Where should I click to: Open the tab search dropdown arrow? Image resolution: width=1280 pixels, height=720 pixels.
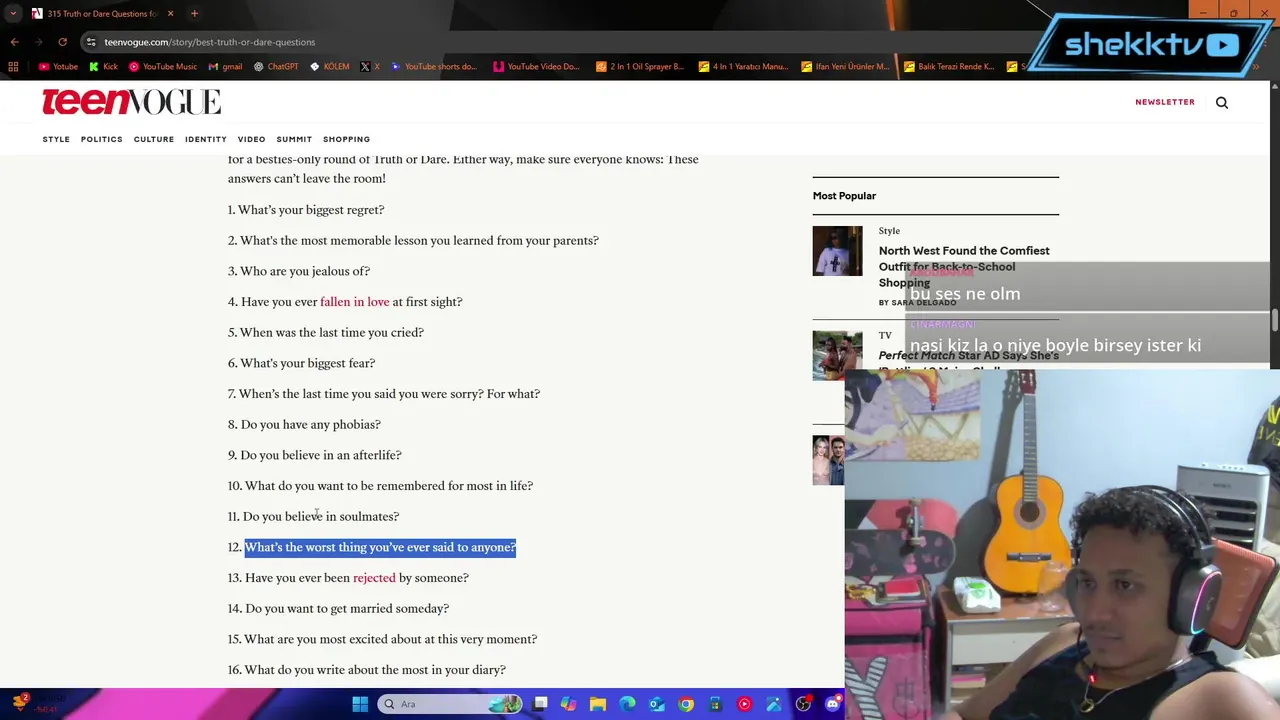tap(13, 13)
